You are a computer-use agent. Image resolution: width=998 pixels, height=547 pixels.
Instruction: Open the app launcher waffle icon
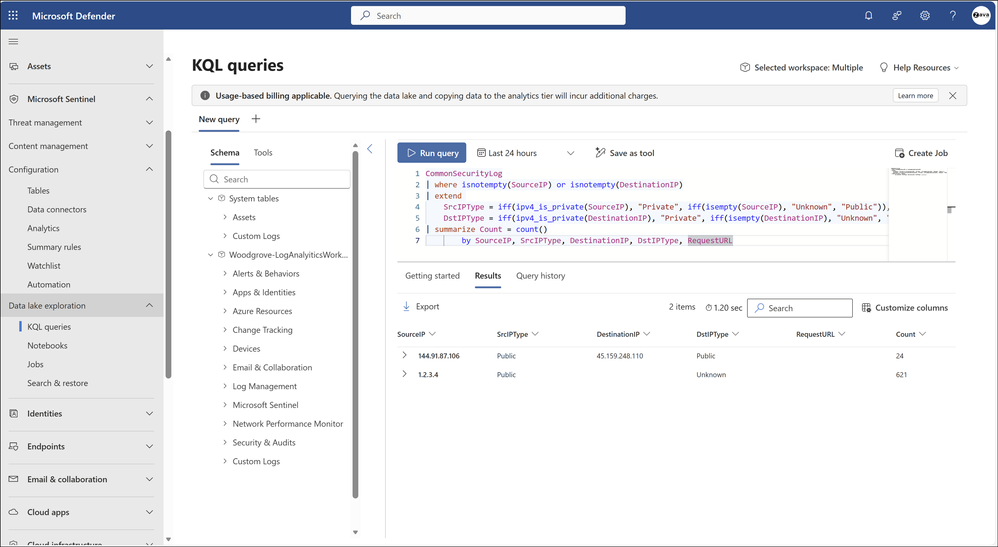(13, 15)
